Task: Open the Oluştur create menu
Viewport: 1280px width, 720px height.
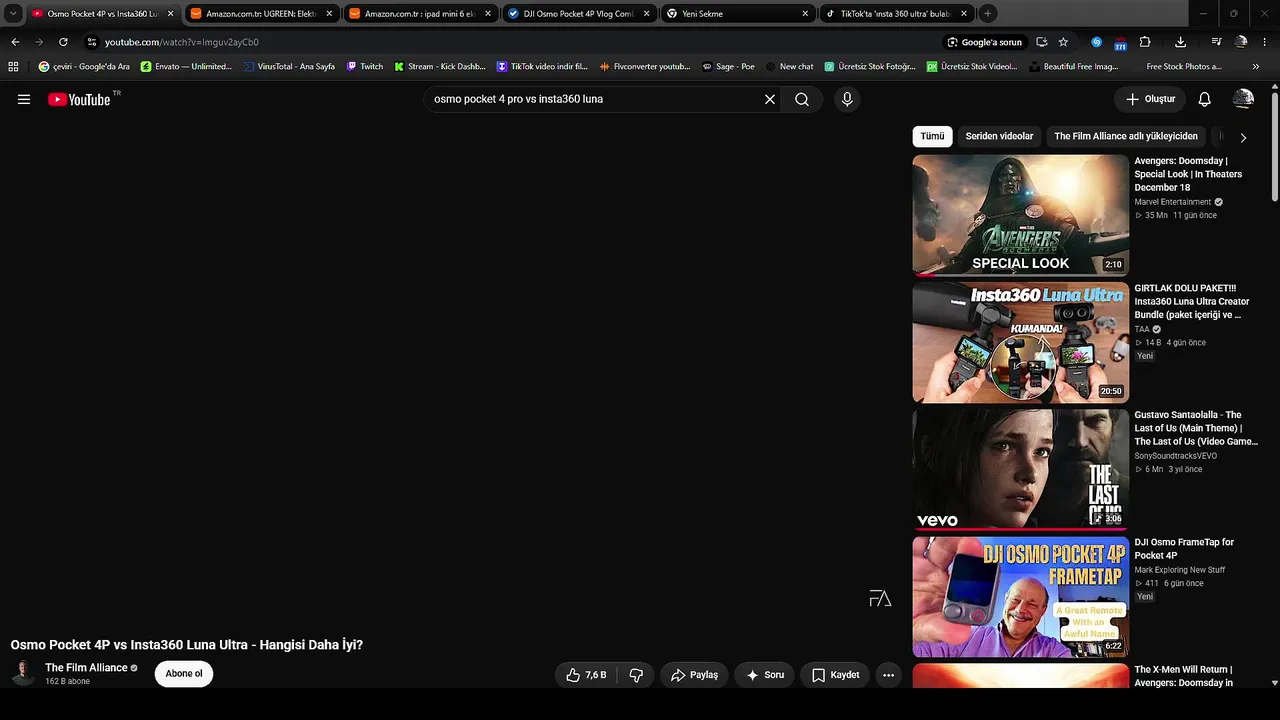Action: (x=1150, y=99)
